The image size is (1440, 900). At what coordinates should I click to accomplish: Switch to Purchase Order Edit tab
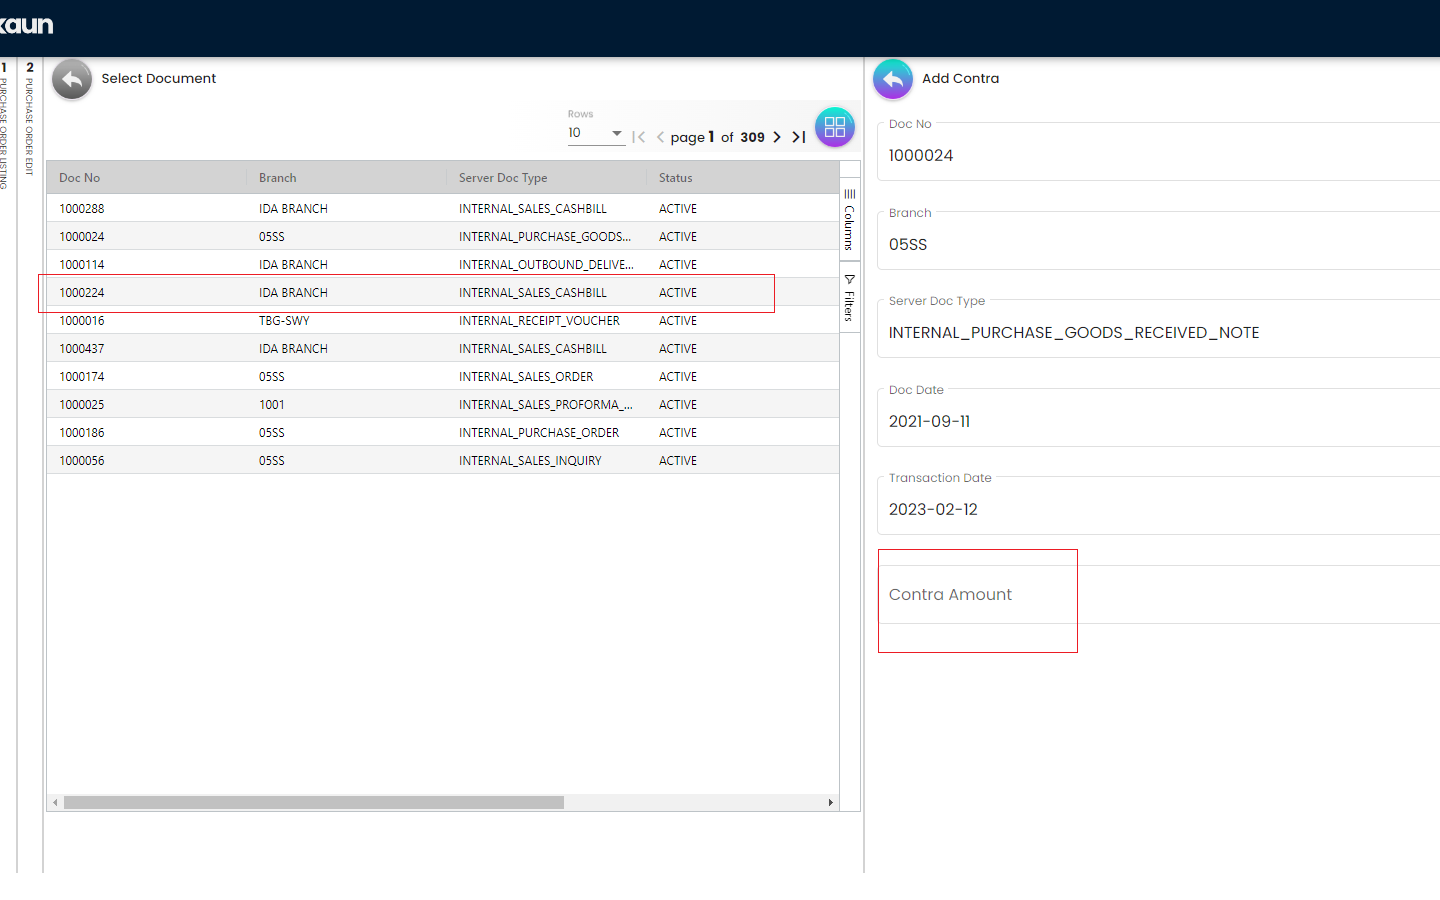(29, 120)
